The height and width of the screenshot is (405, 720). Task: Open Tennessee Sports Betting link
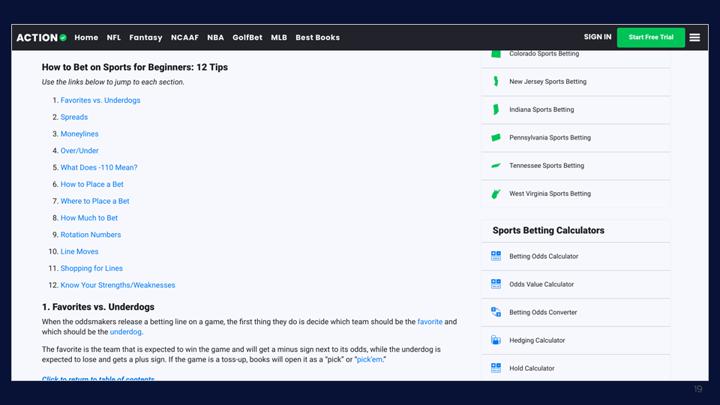546,166
